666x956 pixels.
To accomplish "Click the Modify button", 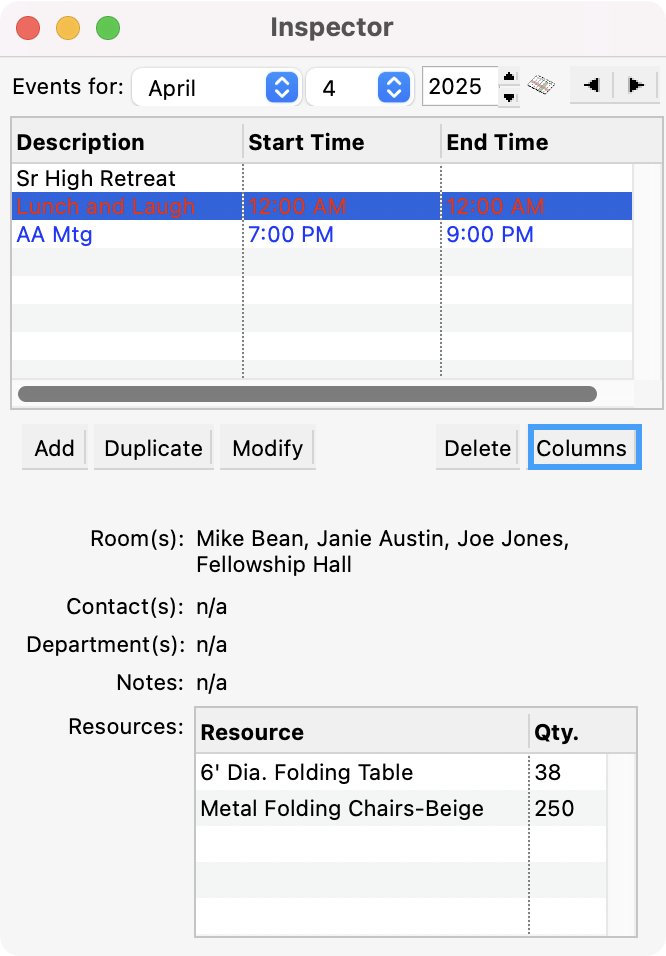I will [267, 449].
